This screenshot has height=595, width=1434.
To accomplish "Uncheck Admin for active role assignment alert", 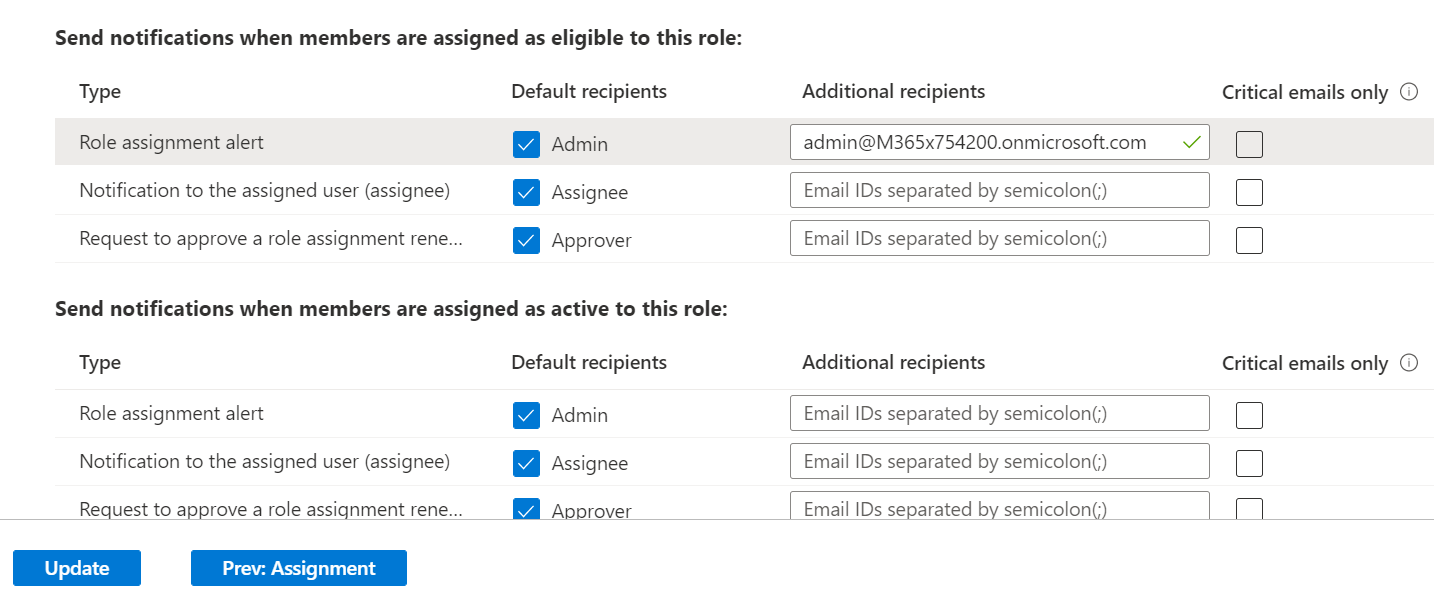I will point(526,415).
